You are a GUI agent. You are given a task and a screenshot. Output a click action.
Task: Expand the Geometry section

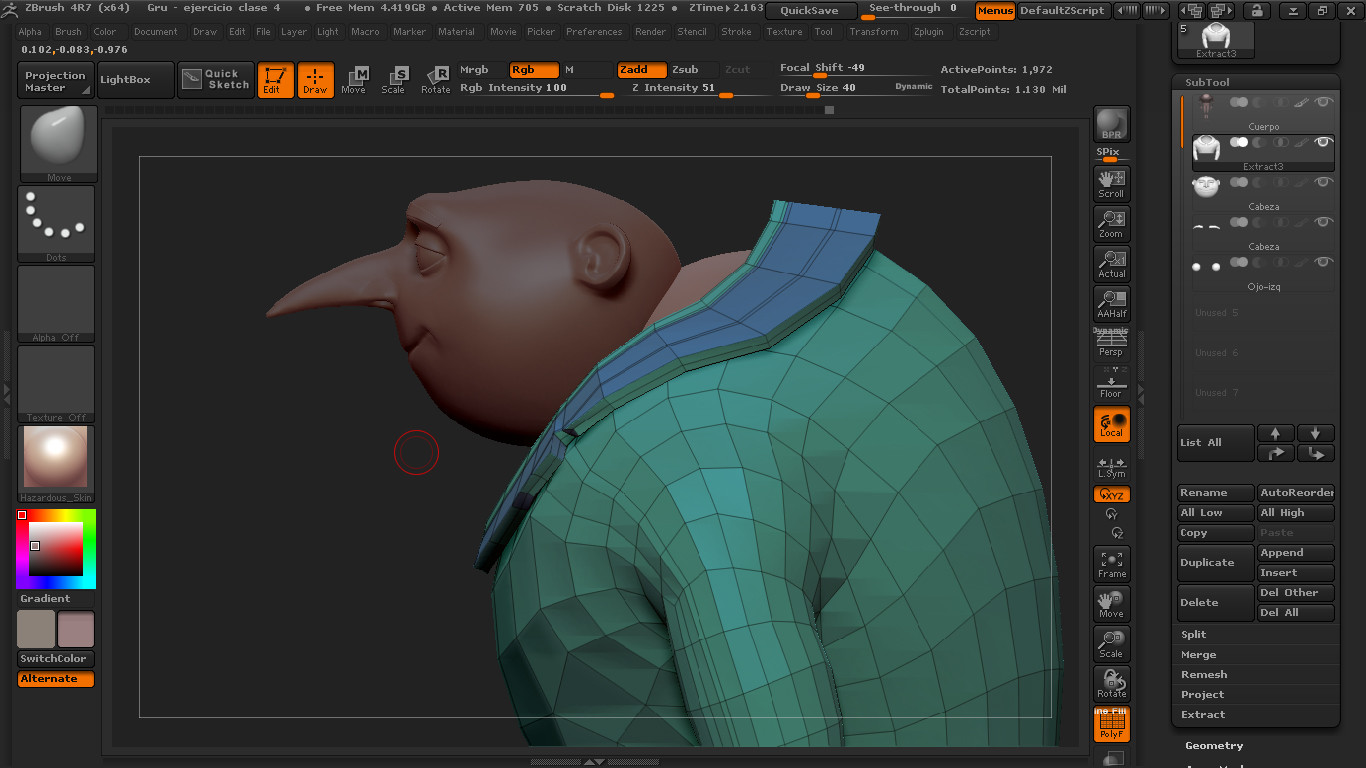tap(1214, 745)
